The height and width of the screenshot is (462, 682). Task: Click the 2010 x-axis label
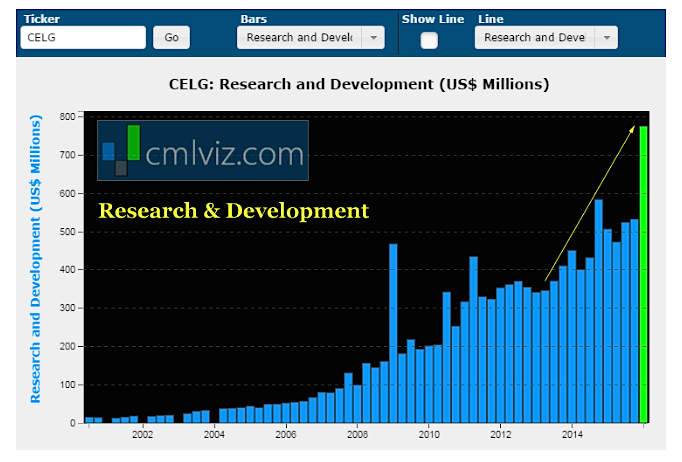pos(429,435)
